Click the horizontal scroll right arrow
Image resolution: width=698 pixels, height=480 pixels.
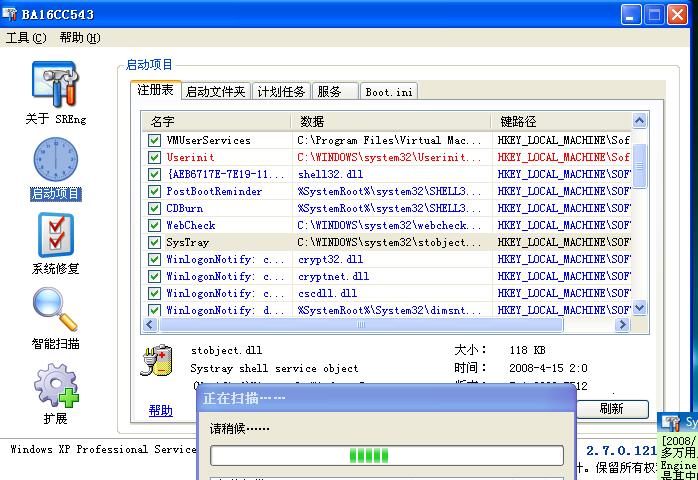(622, 325)
